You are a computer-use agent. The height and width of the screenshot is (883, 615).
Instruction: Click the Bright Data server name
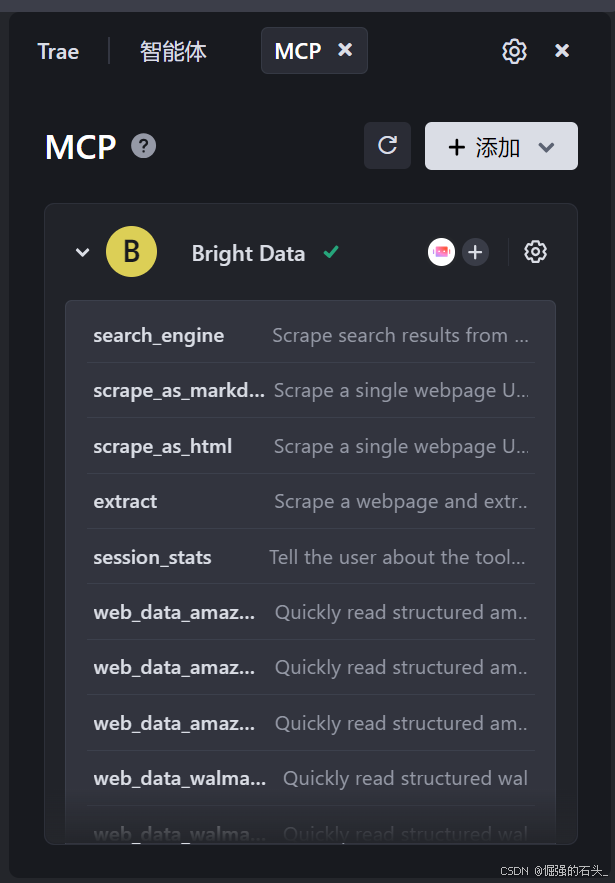[248, 253]
